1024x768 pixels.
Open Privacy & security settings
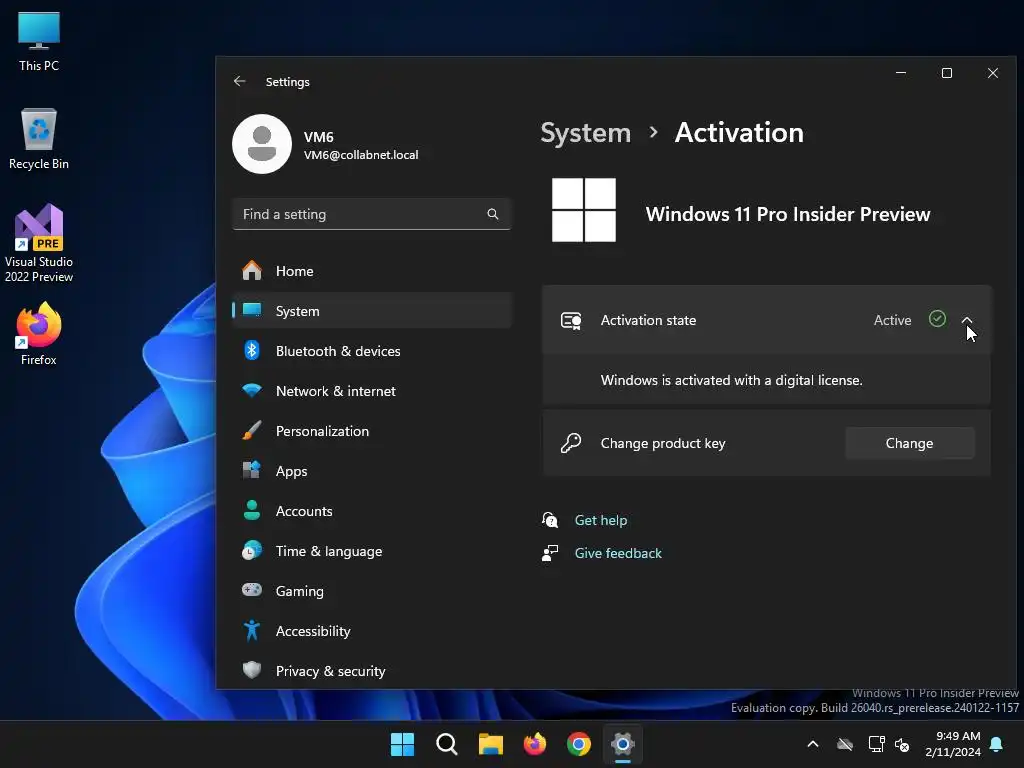click(371, 671)
